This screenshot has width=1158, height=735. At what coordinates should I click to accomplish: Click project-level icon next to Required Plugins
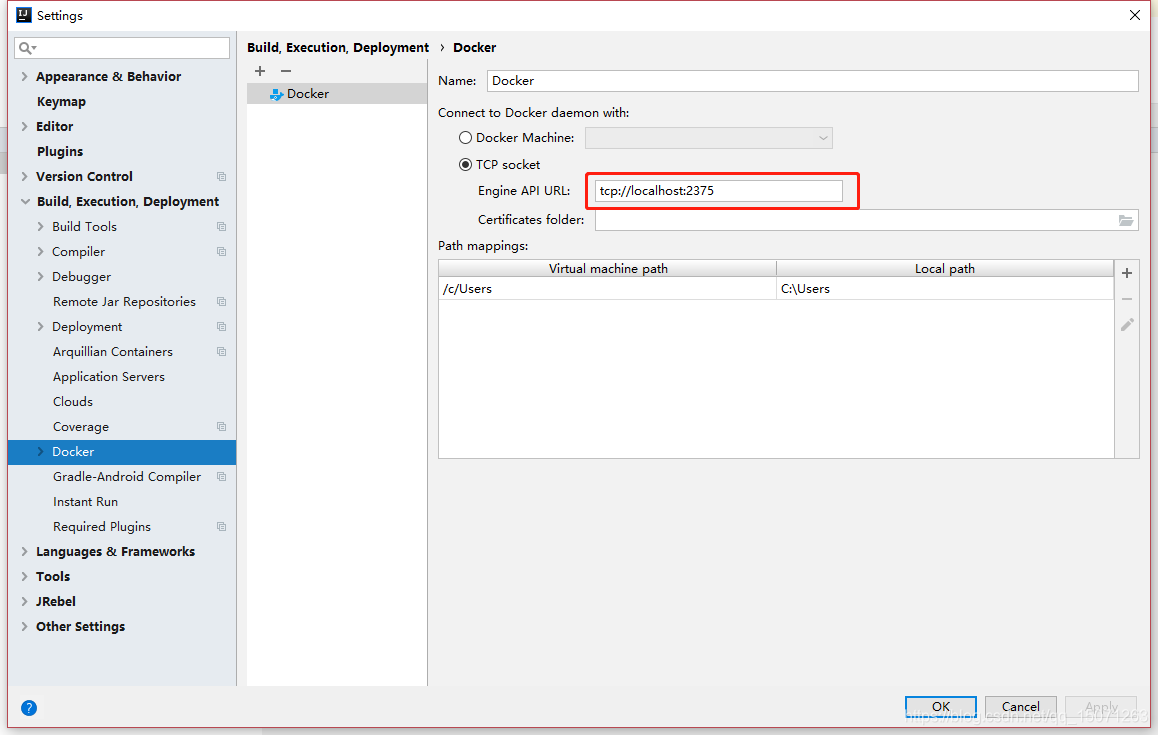pos(221,527)
